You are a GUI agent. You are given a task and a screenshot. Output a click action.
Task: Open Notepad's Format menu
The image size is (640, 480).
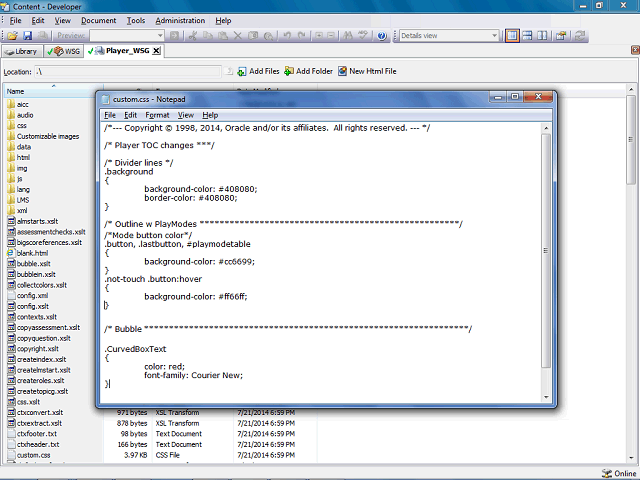pos(157,115)
